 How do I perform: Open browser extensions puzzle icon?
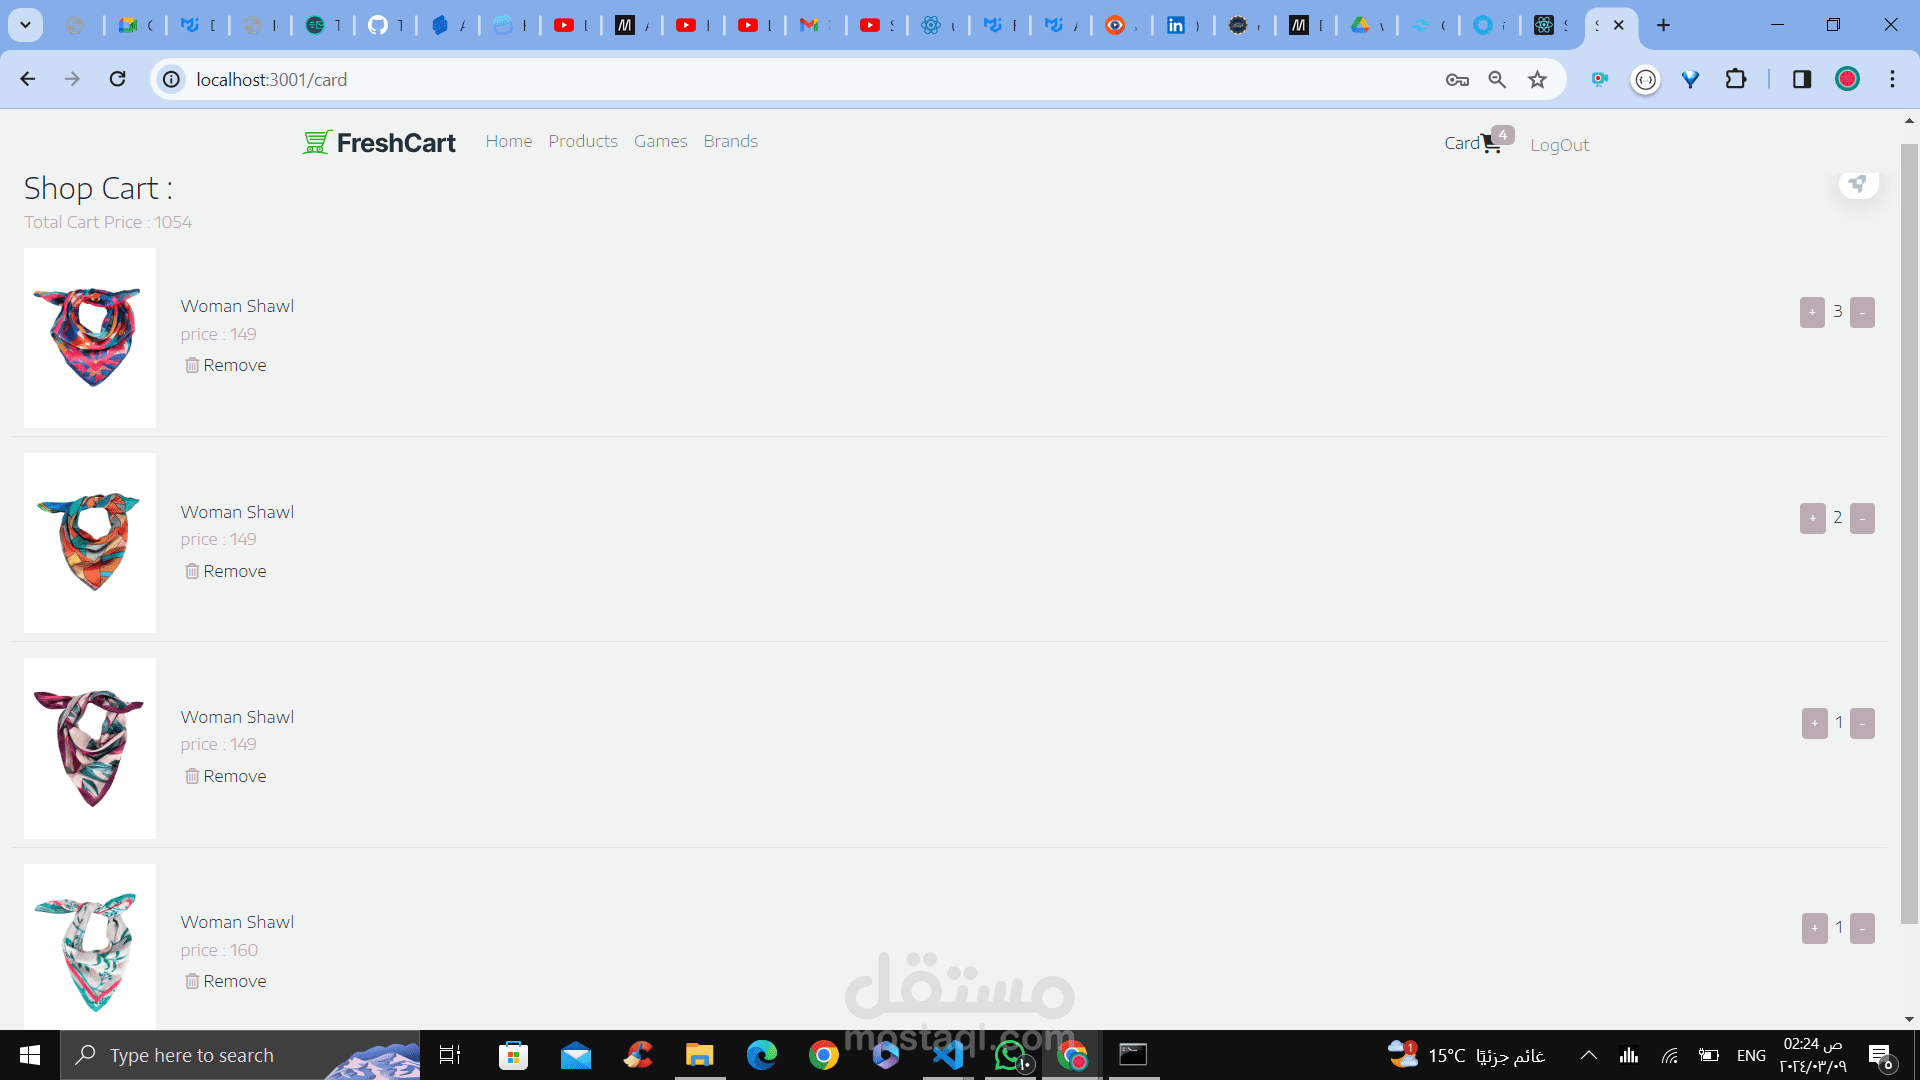[1736, 80]
